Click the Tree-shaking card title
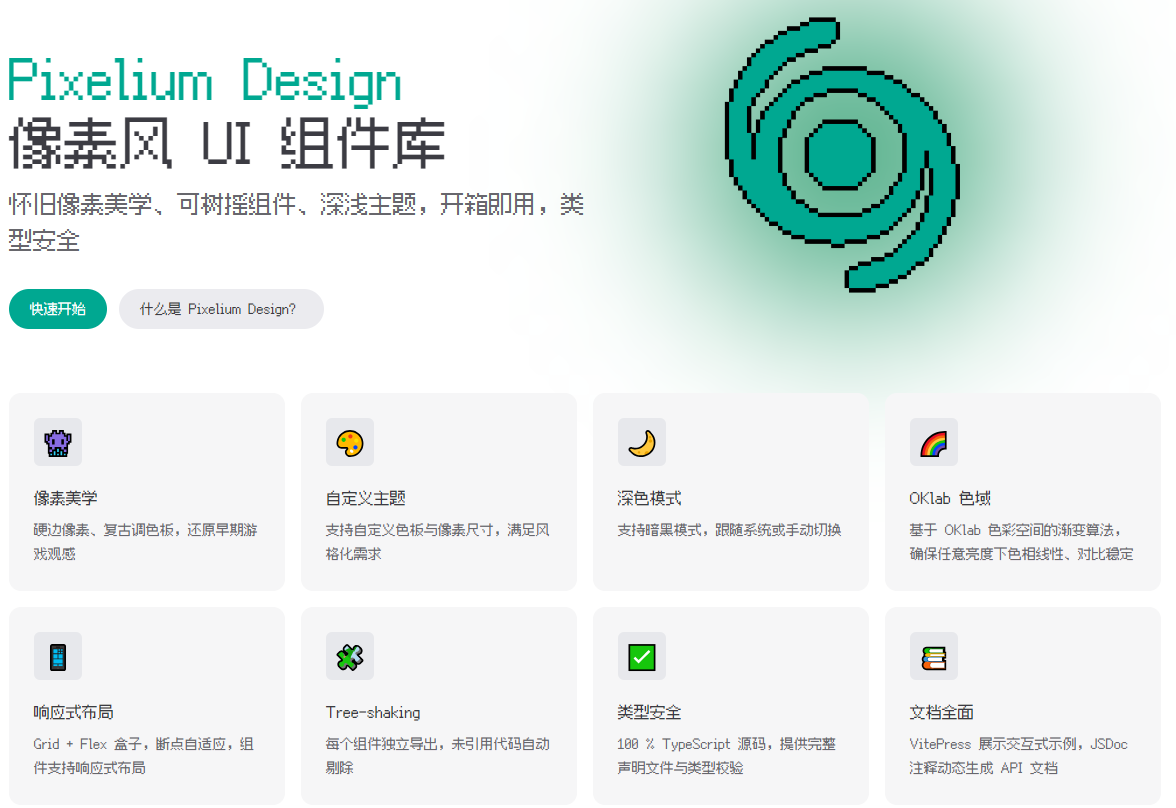The image size is (1176, 808). pyautogui.click(x=373, y=712)
